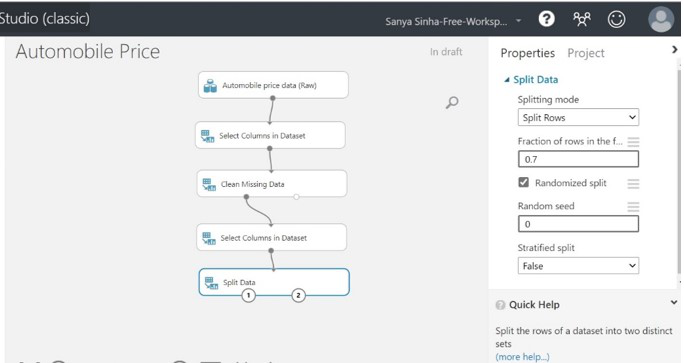
Task: Open the help question mark icon
Action: (x=546, y=19)
